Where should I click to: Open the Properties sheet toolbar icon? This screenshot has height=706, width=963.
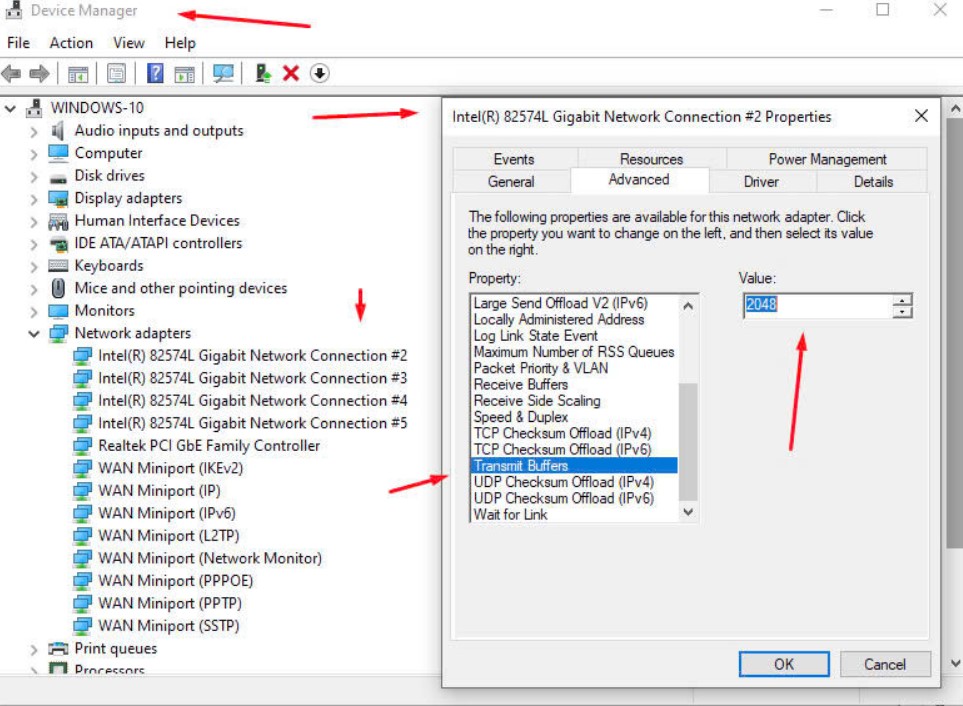click(x=116, y=74)
